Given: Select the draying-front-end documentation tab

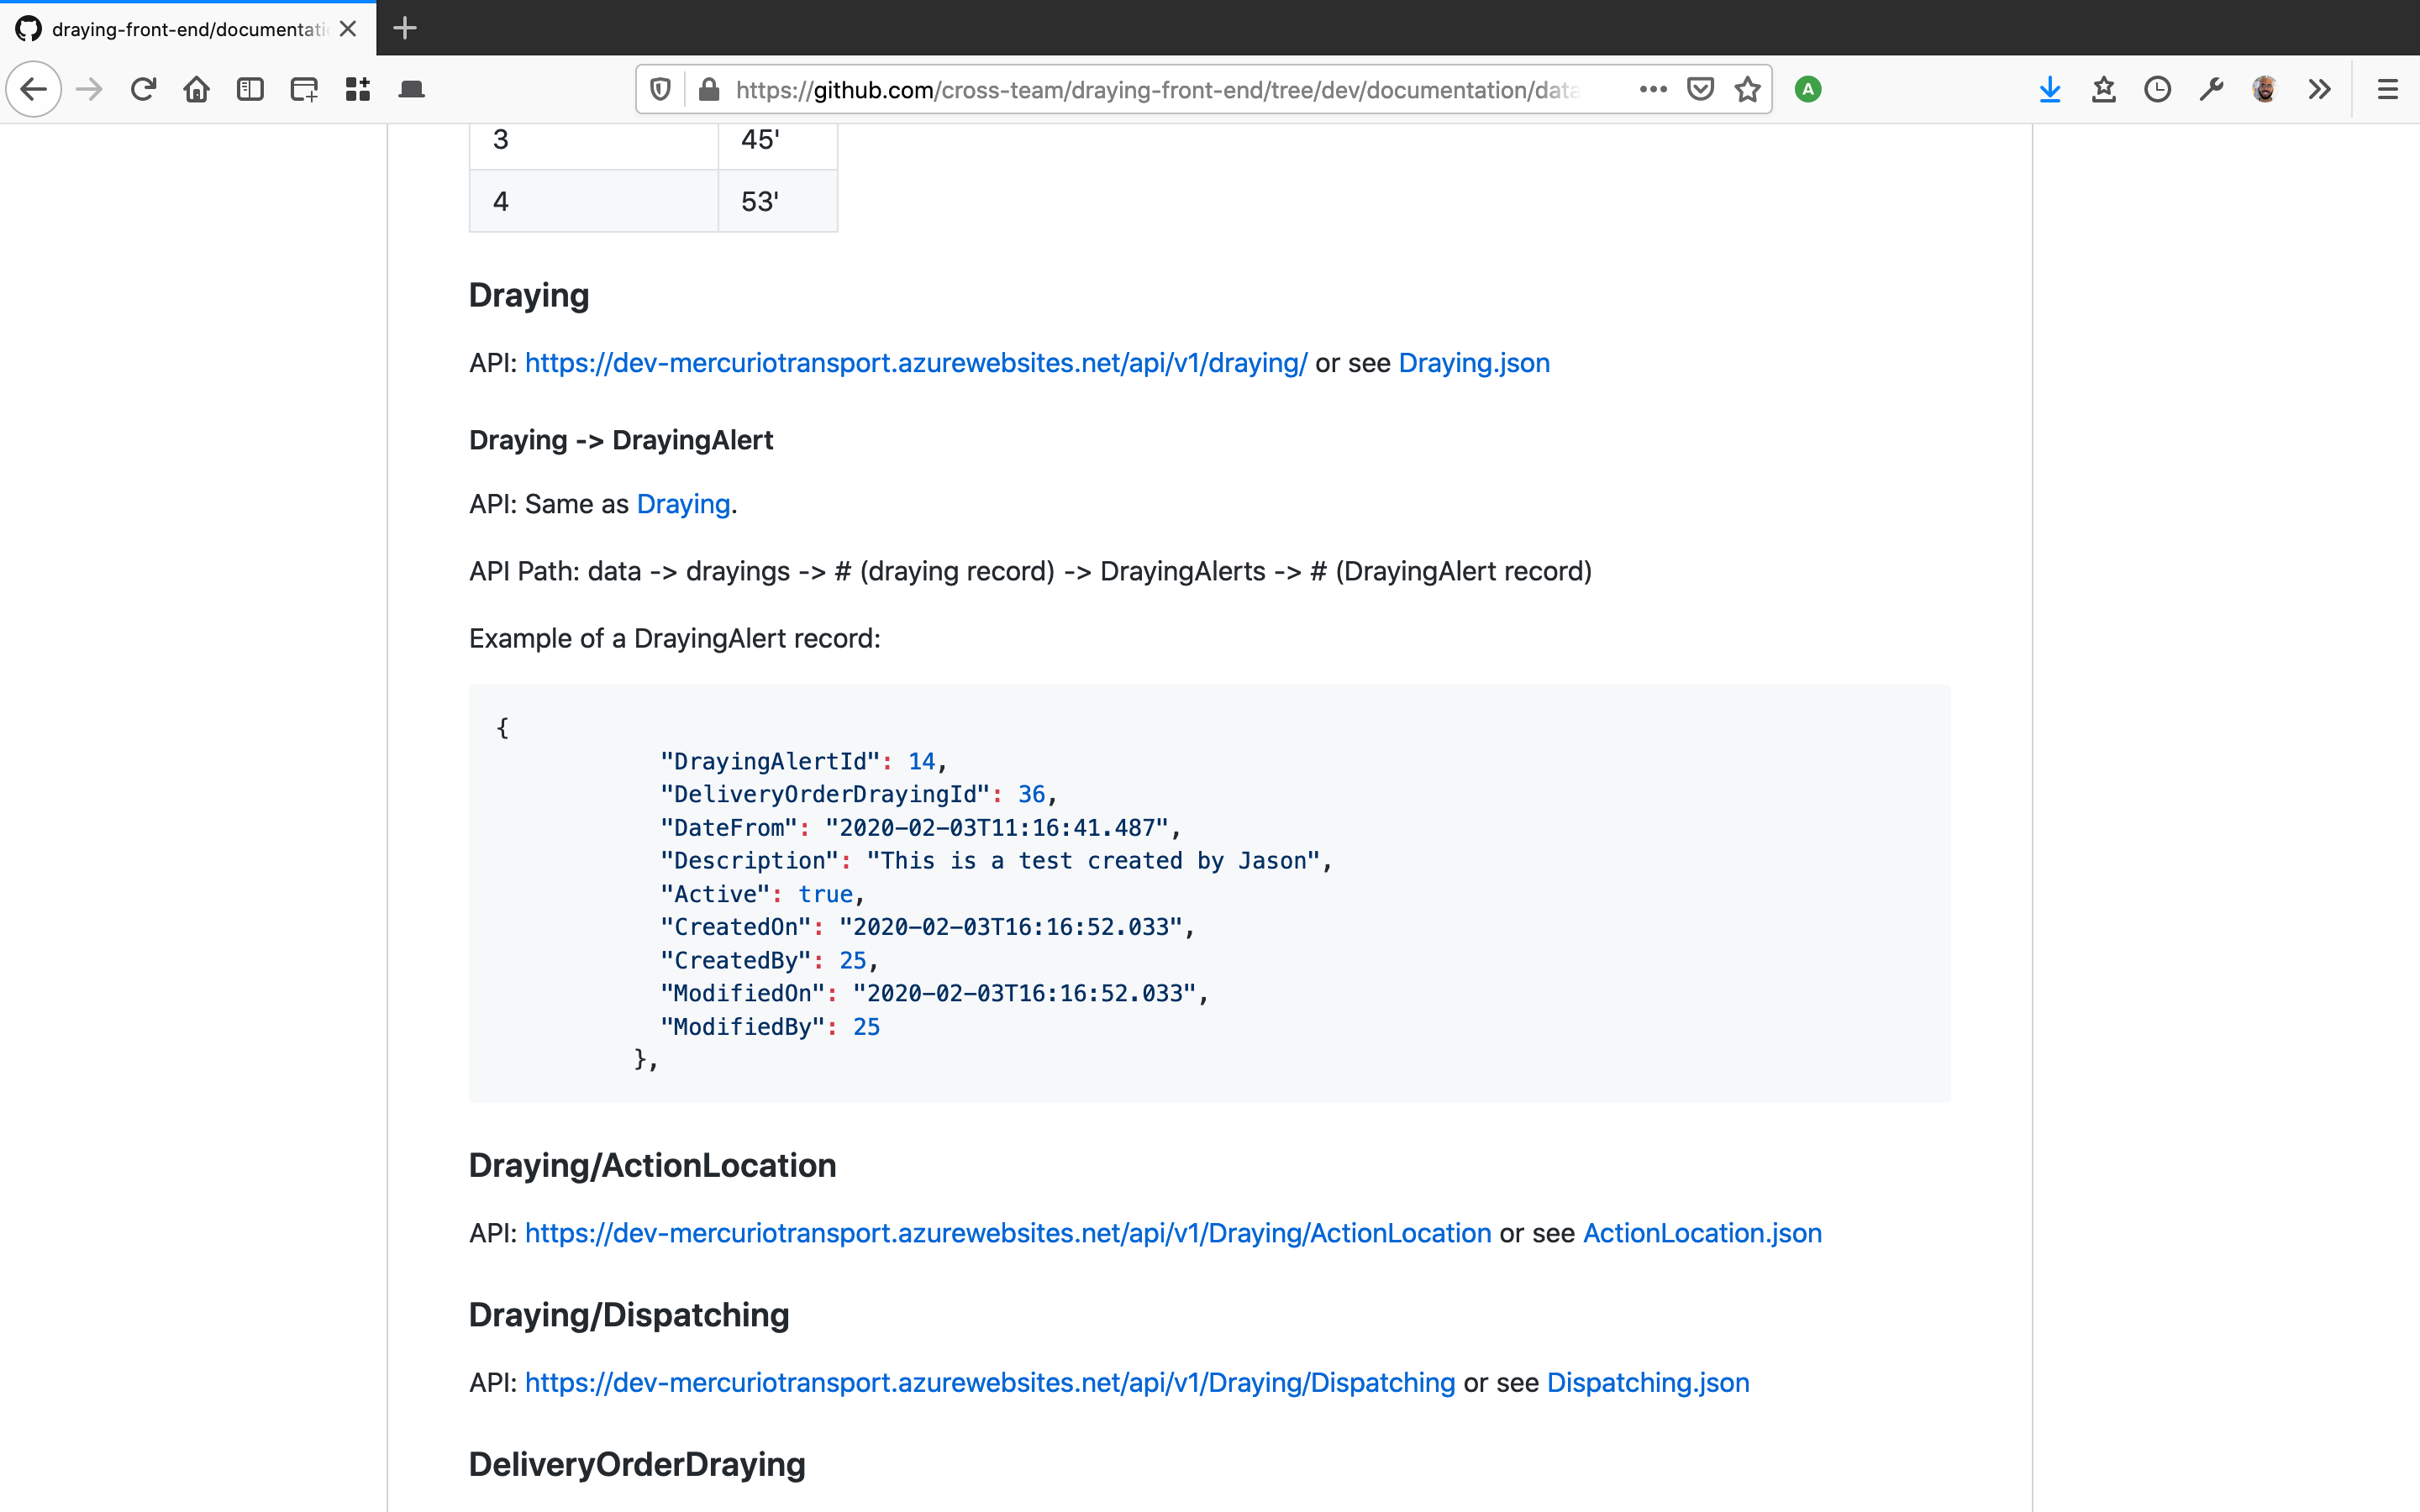Looking at the screenshot, I should pos(187,29).
